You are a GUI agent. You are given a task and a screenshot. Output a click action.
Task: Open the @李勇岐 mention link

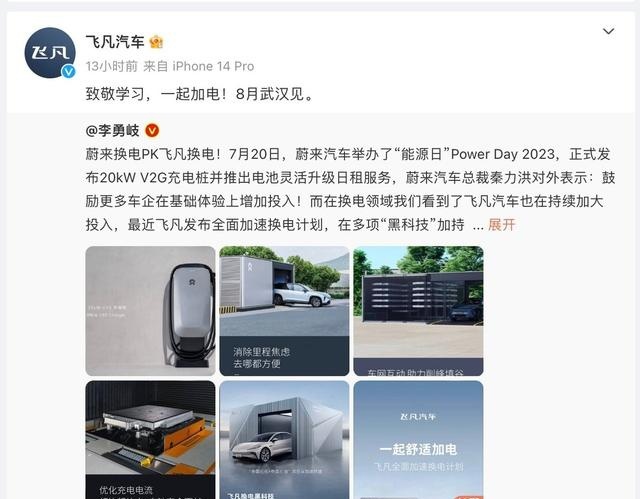(x=113, y=131)
